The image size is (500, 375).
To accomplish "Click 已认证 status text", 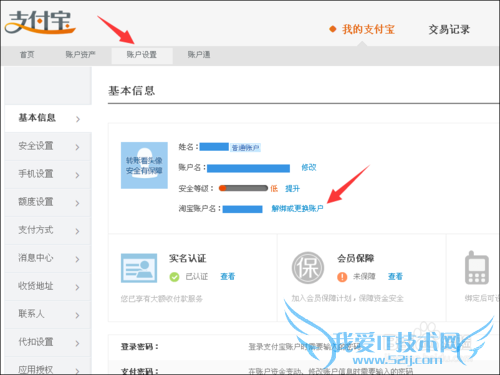I will 197,276.
